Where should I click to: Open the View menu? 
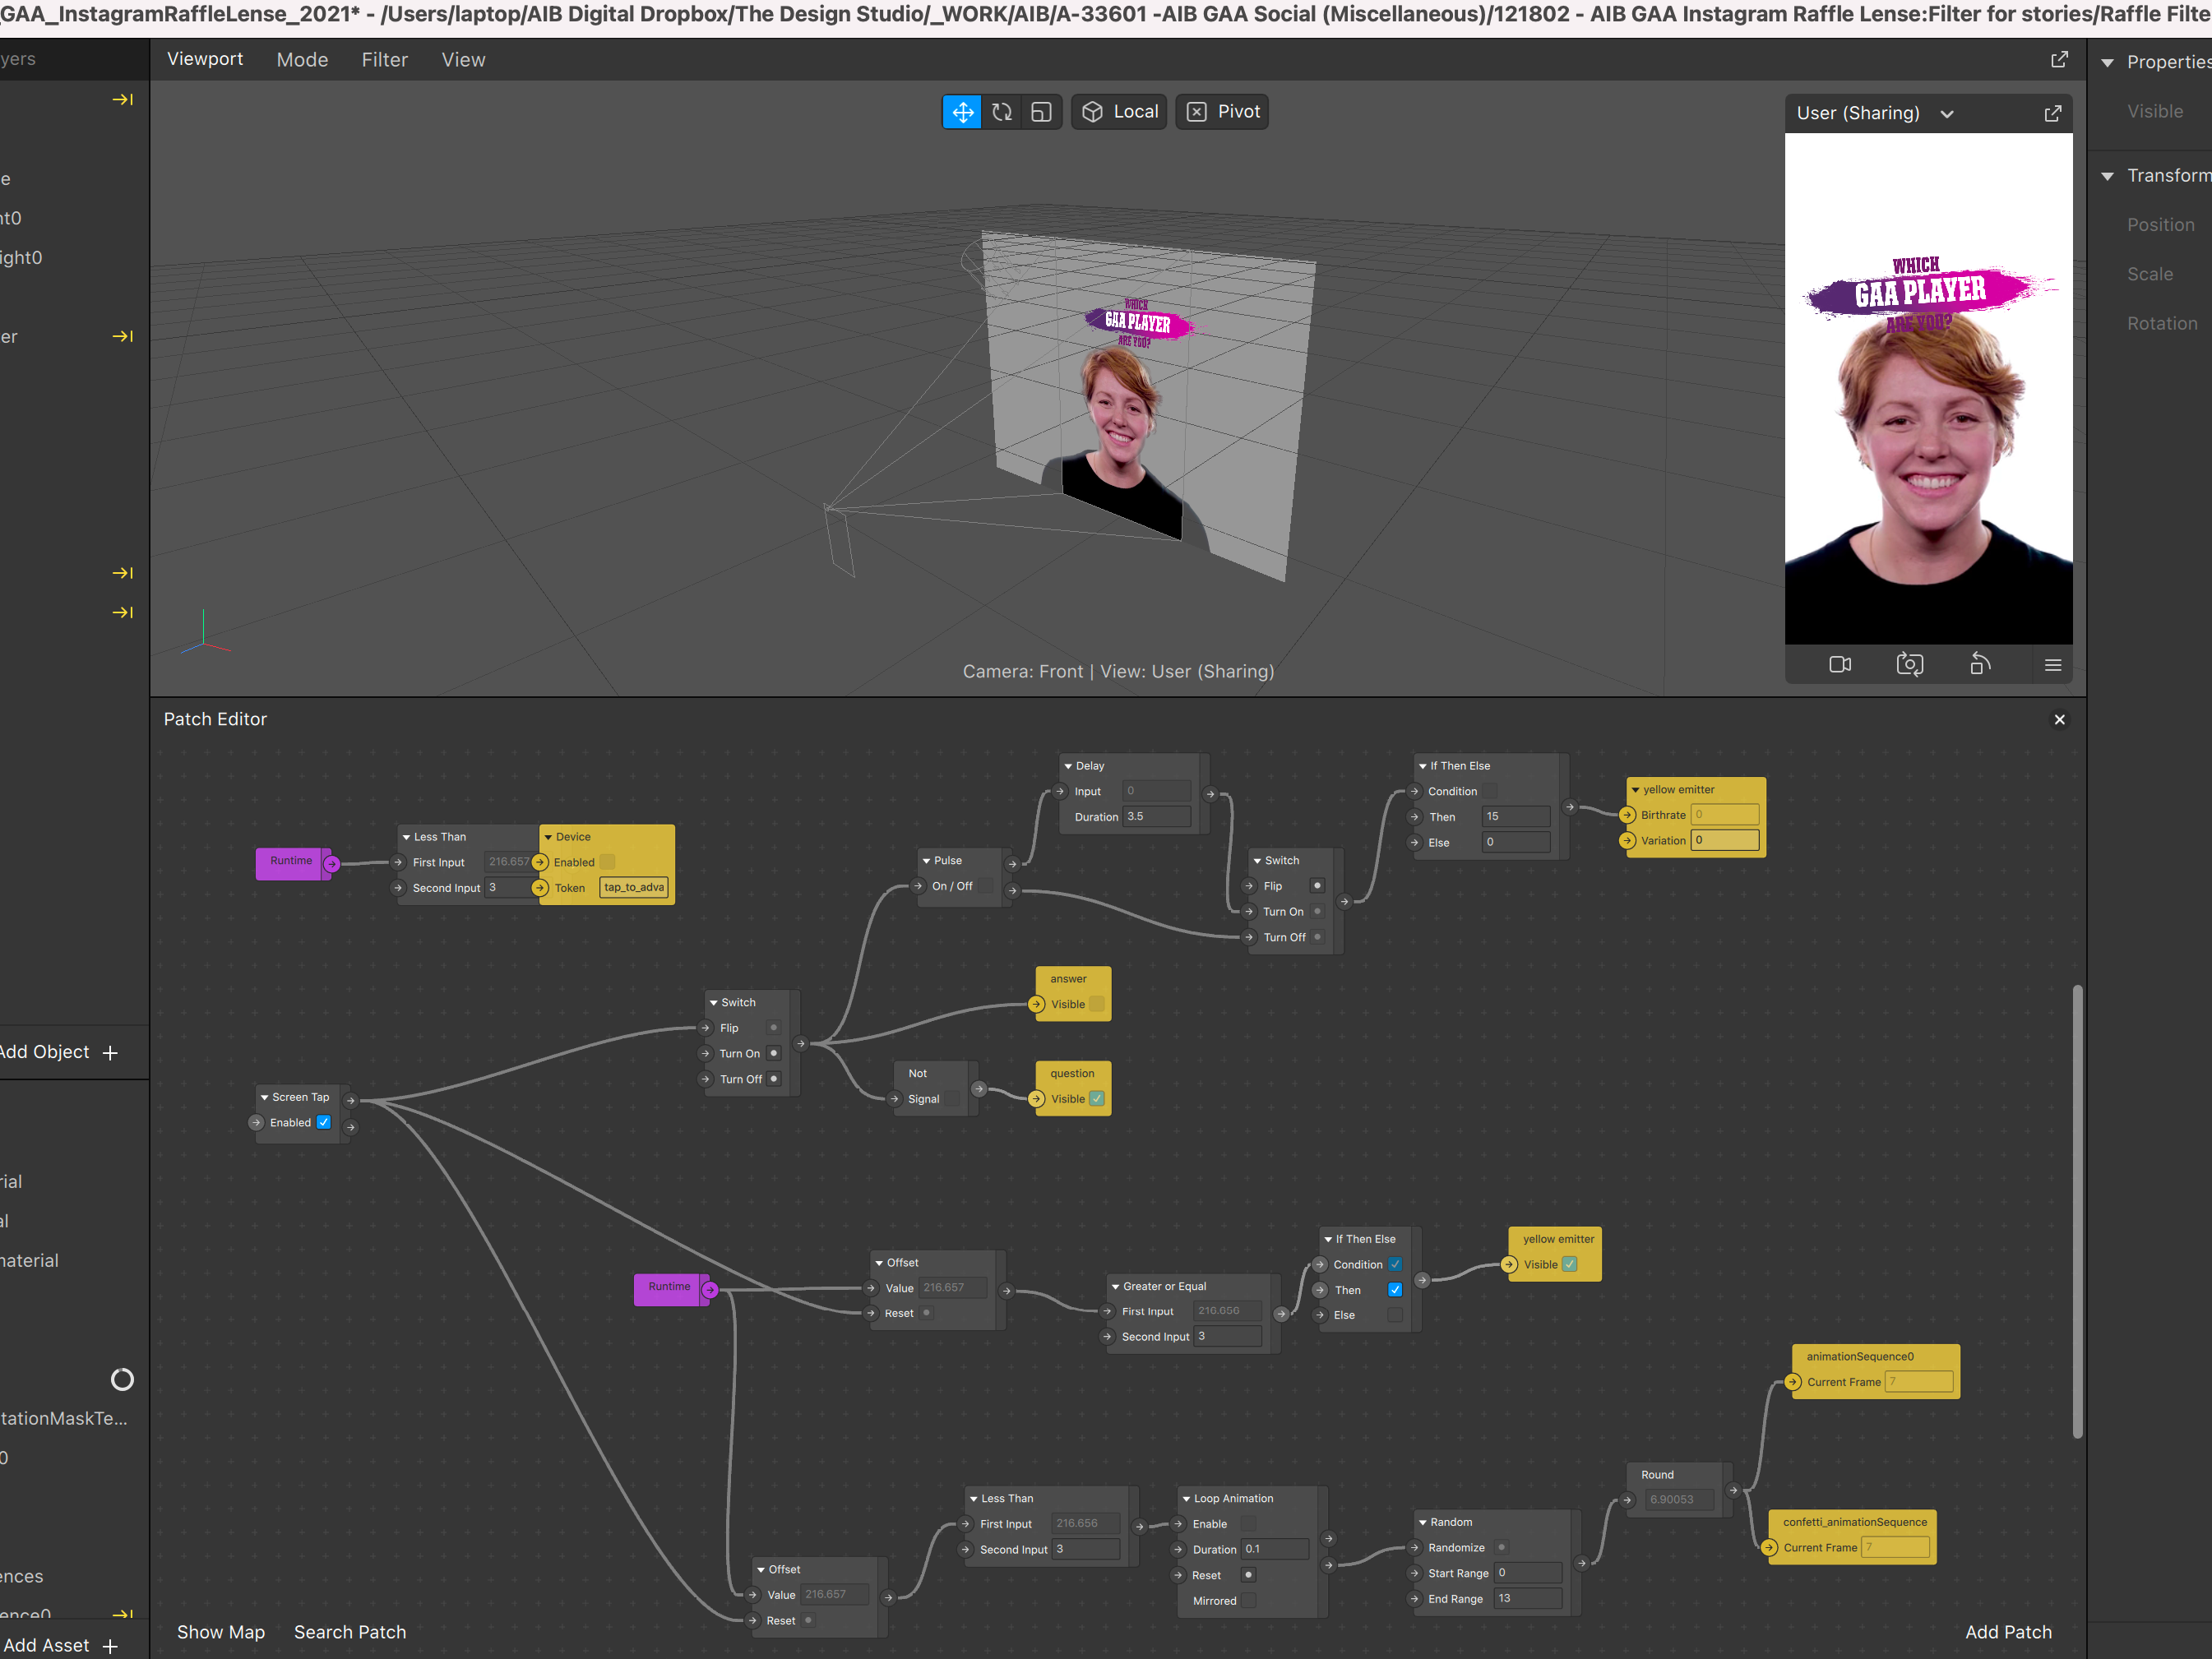point(463,60)
